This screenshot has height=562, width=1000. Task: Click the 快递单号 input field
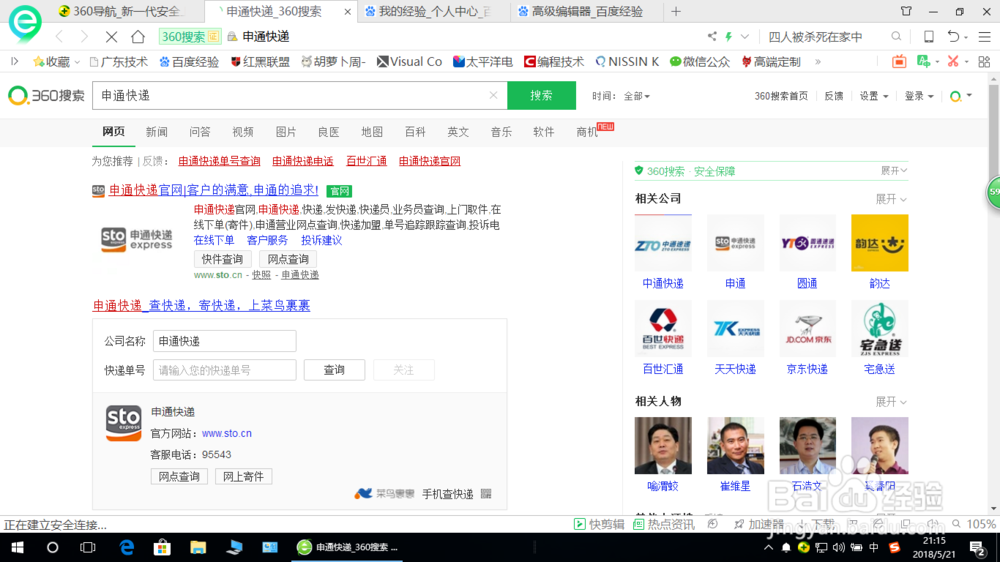(x=224, y=370)
